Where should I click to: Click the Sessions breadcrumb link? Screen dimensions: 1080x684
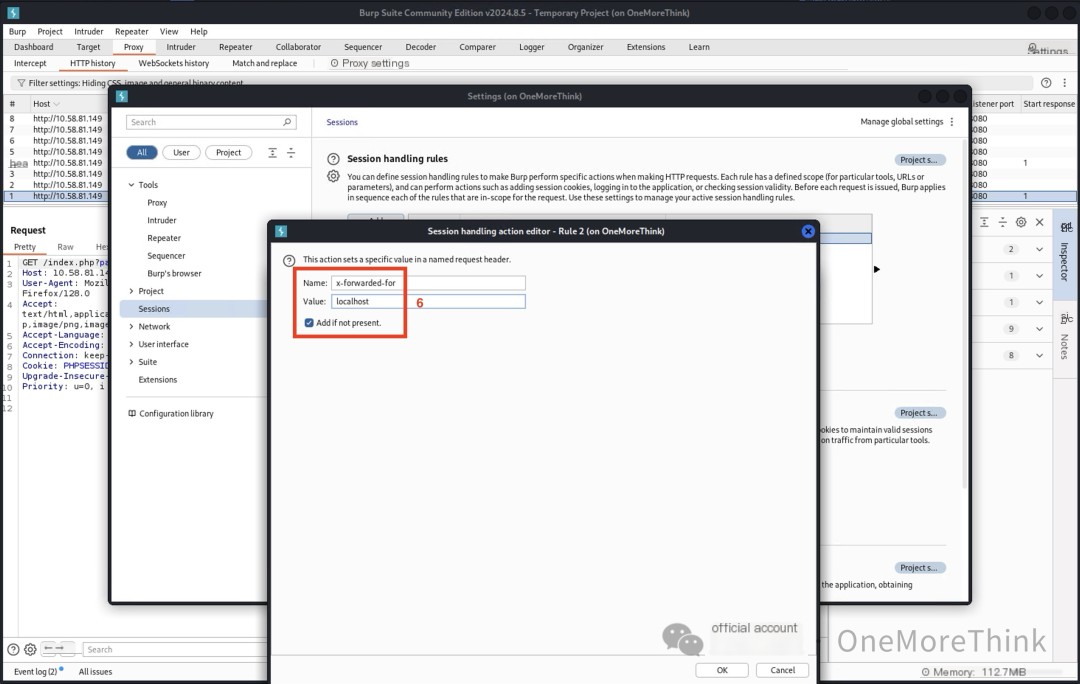coord(342,122)
